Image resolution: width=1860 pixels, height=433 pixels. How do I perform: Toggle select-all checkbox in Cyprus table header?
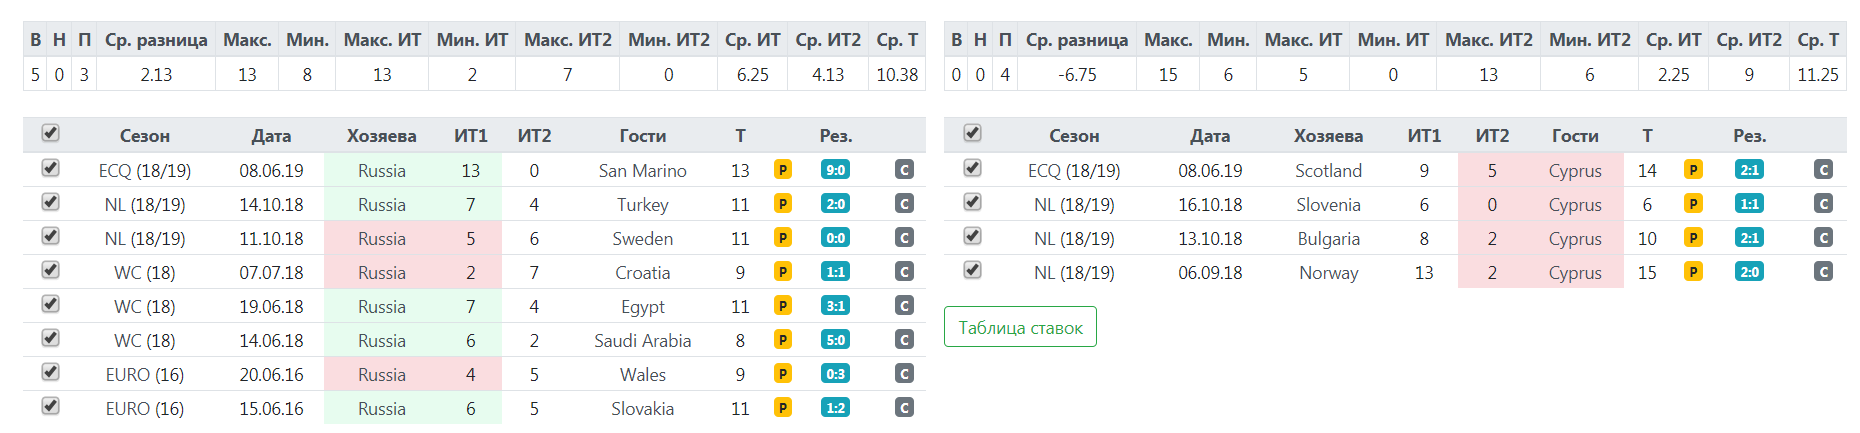point(972,133)
